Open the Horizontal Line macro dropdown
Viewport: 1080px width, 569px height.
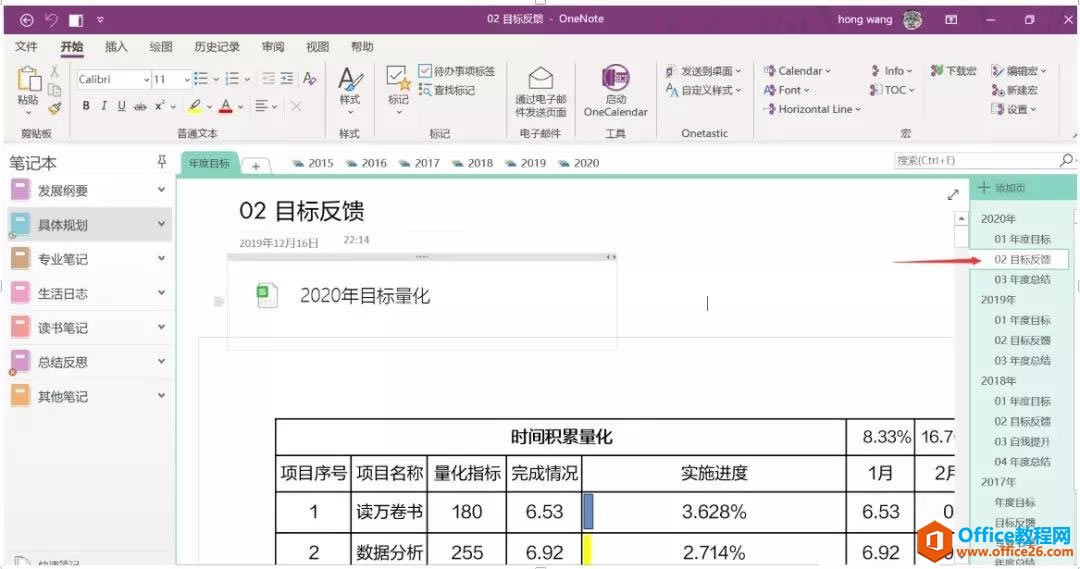813,109
